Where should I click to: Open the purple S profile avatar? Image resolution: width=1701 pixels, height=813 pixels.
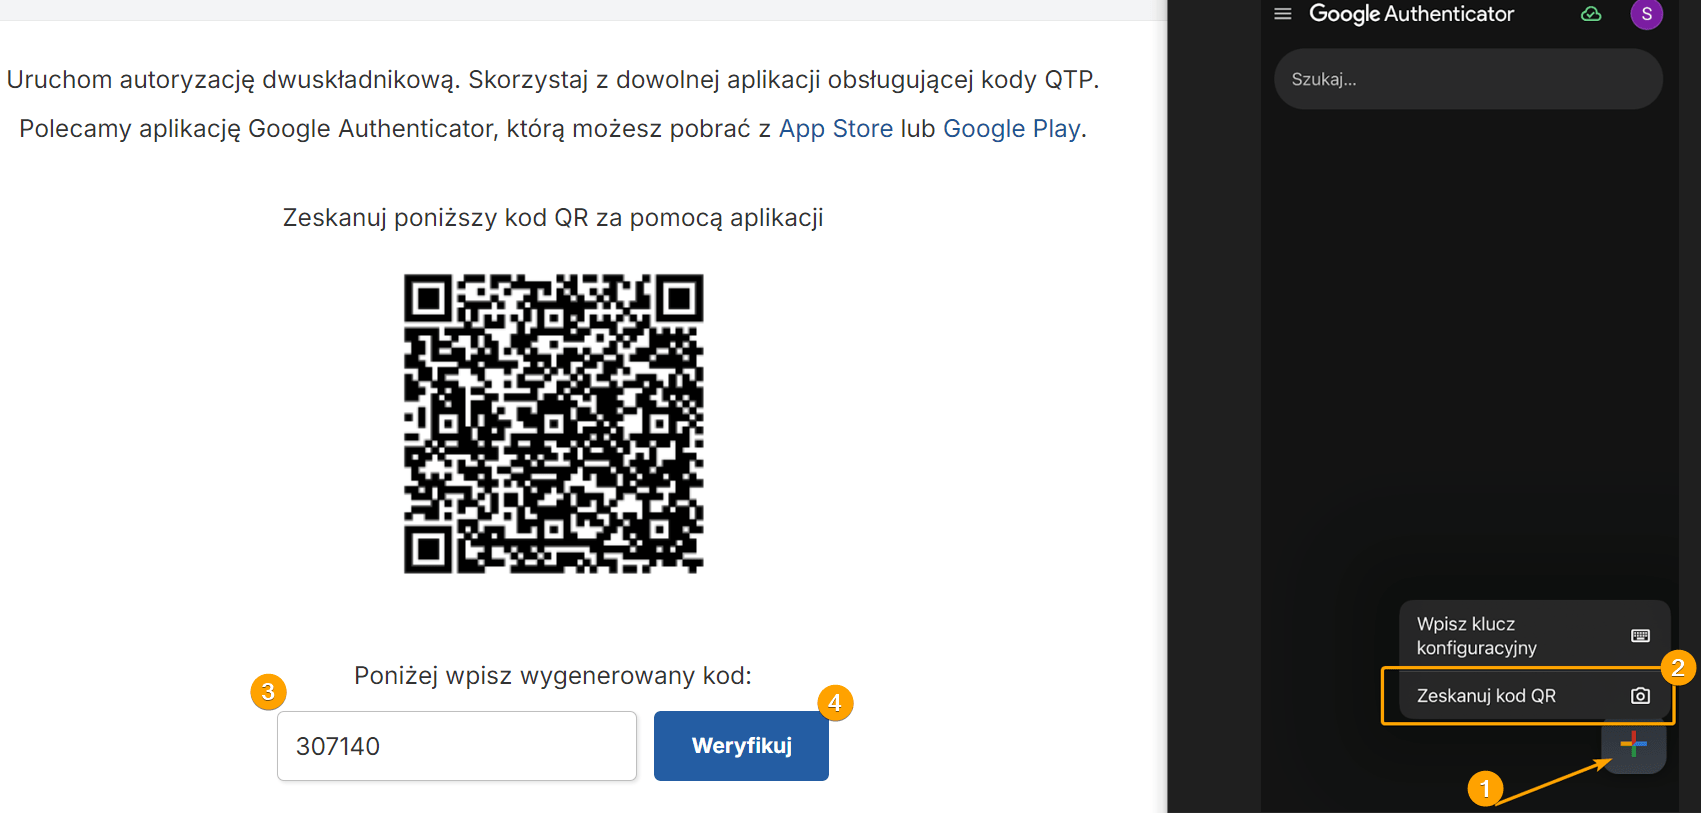coord(1646,14)
